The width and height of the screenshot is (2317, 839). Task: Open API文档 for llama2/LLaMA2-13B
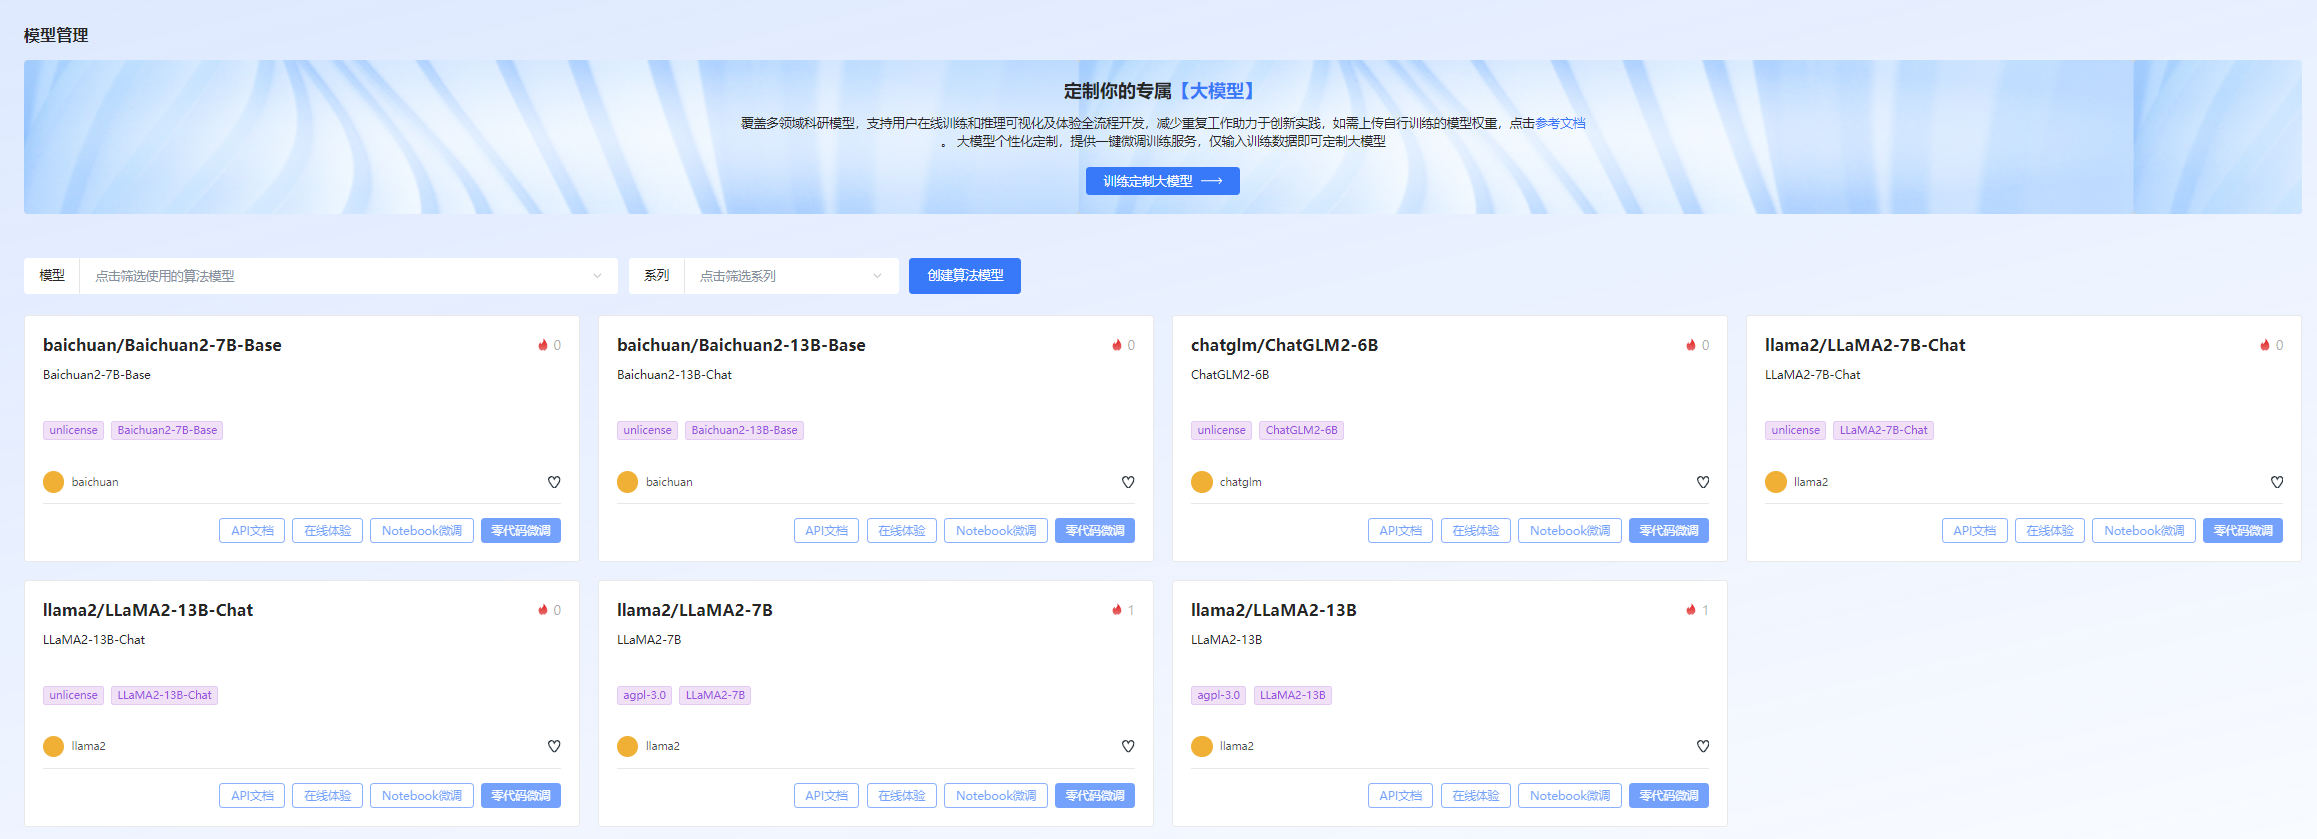[x=1400, y=796]
